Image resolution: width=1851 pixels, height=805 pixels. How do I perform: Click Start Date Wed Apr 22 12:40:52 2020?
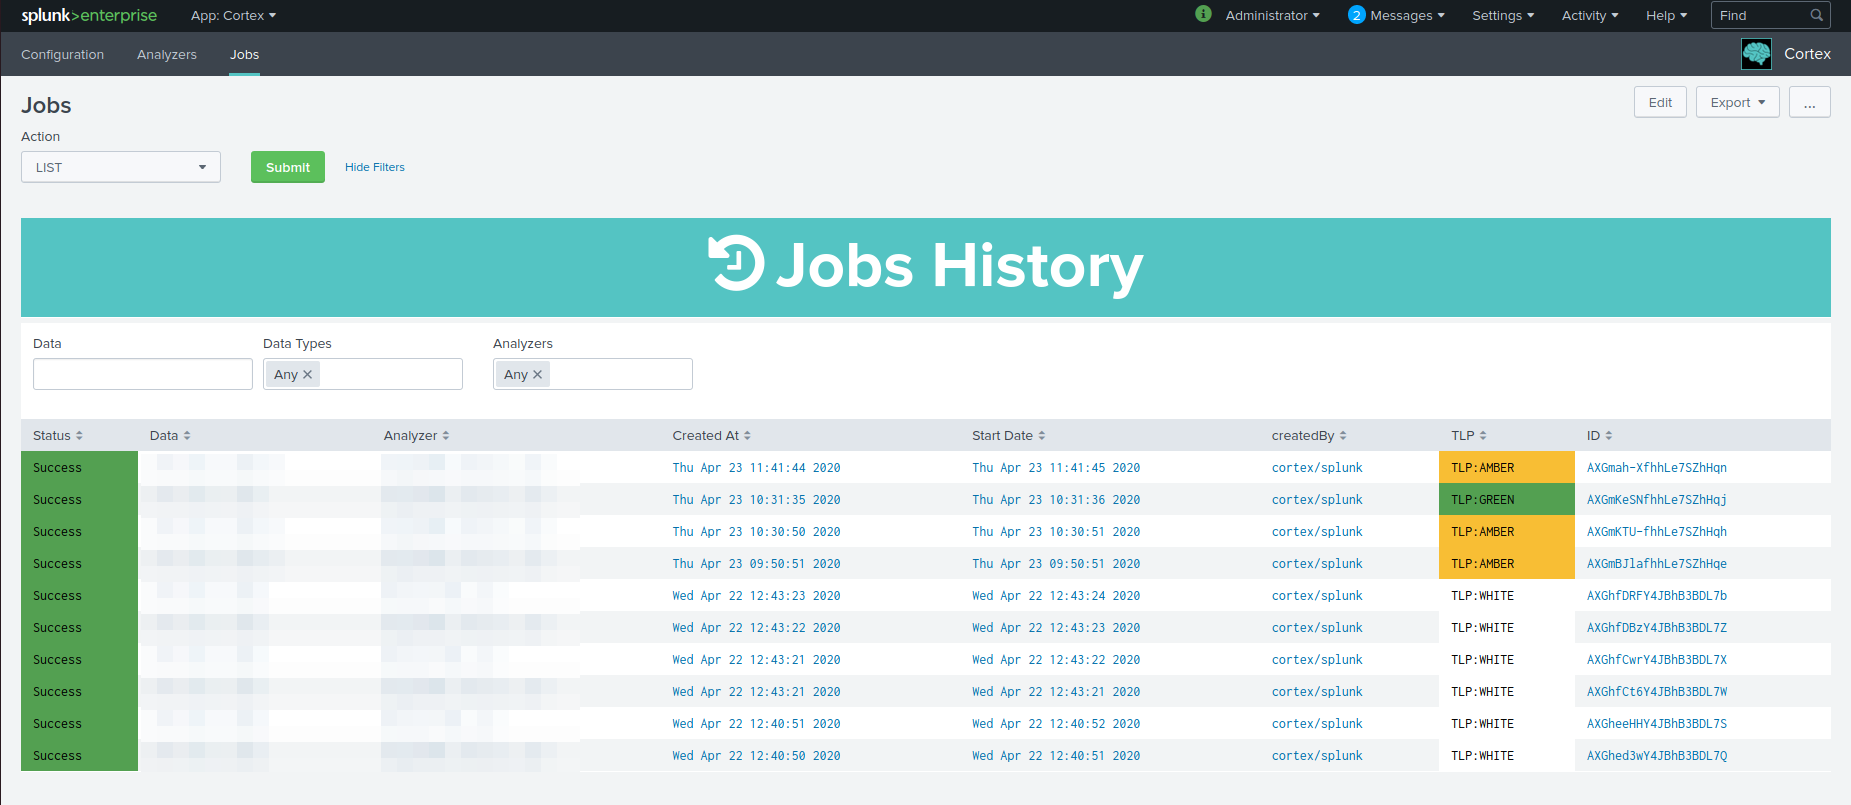[1056, 723]
